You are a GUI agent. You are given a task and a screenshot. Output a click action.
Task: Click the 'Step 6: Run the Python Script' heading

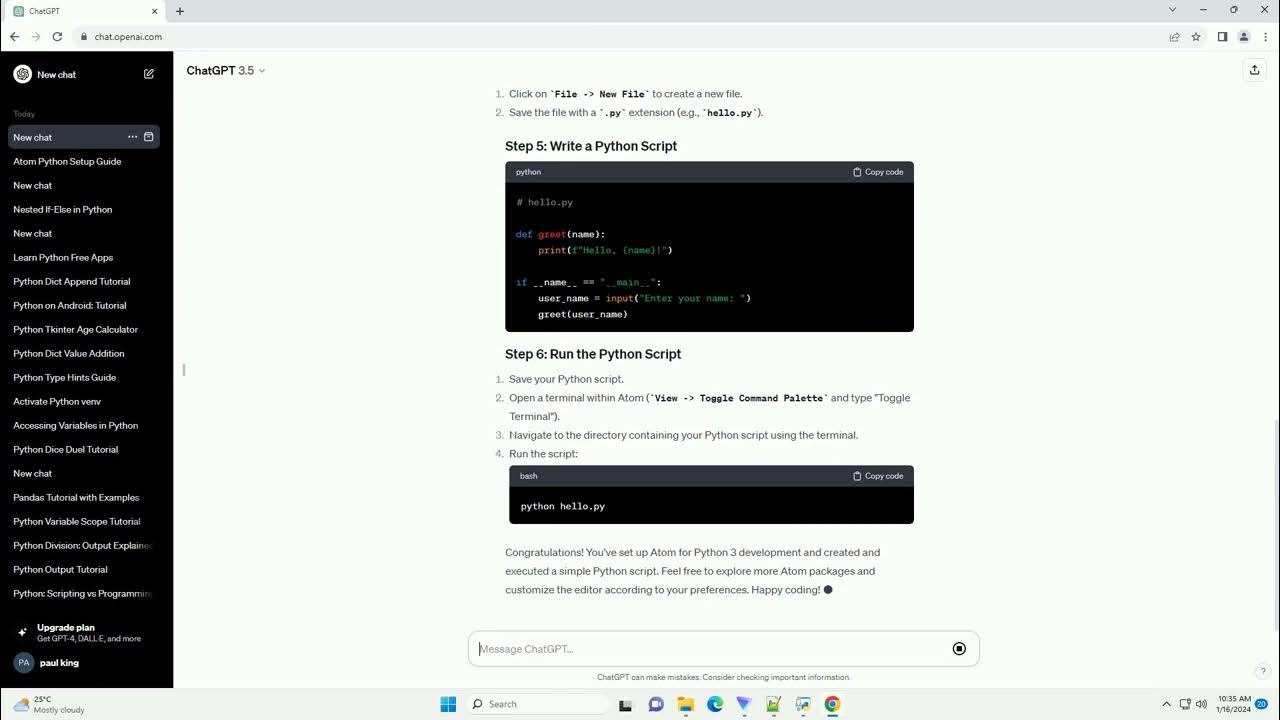(593, 354)
